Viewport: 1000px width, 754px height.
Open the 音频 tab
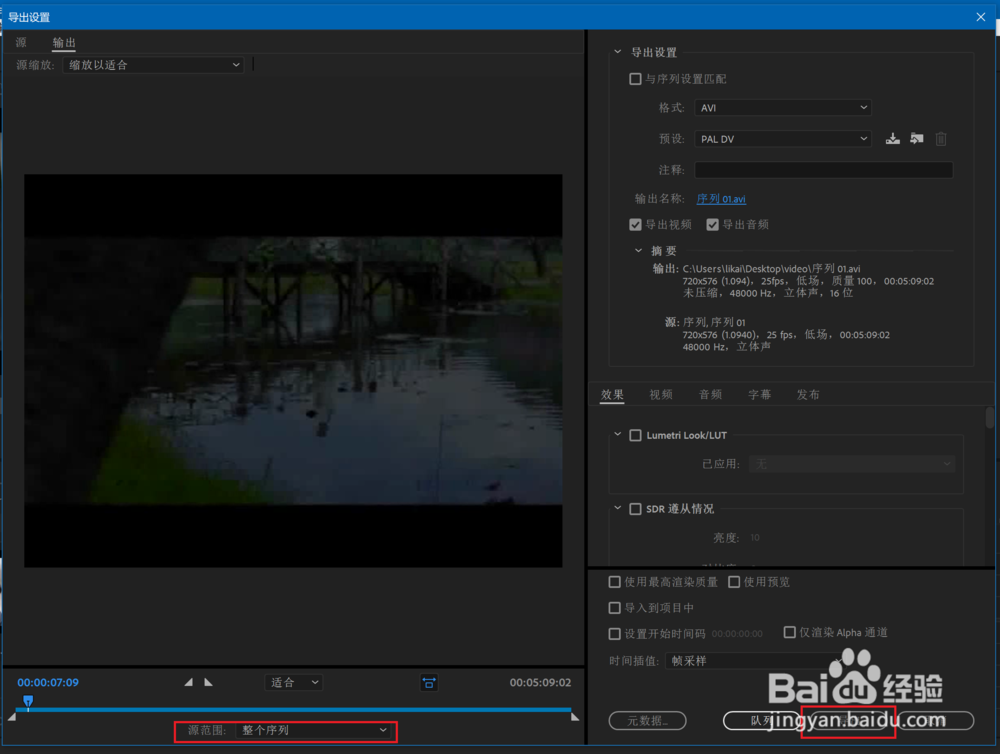coord(710,395)
